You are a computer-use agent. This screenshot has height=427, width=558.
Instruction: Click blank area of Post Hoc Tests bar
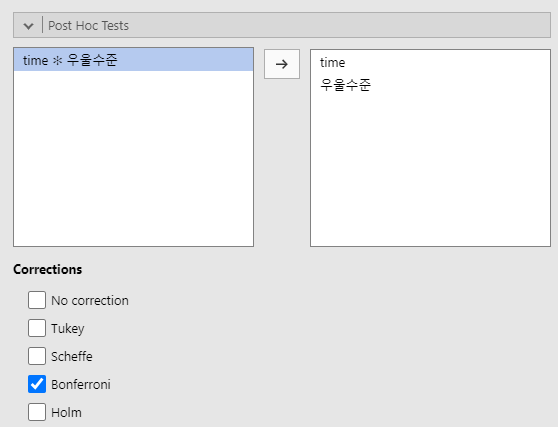click(x=338, y=25)
